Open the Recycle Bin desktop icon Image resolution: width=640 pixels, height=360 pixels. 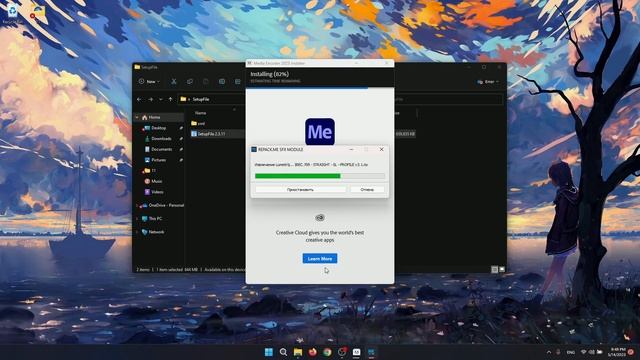coord(12,13)
